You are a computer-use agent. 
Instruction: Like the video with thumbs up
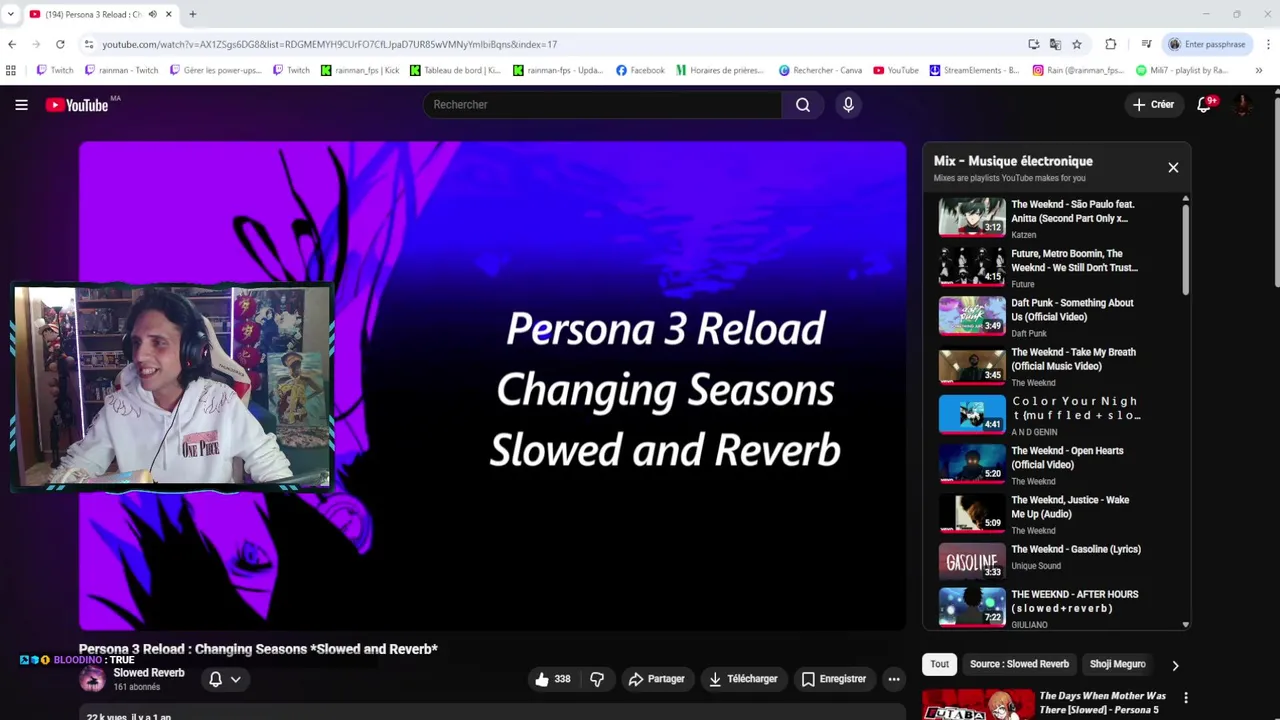click(x=553, y=679)
